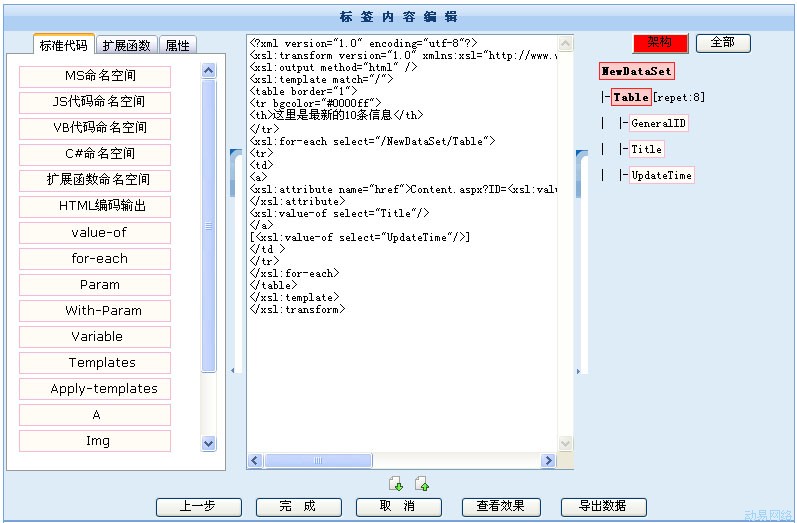This screenshot has height=523, width=797.
Task: Select the Title field node
Action: [x=647, y=149]
